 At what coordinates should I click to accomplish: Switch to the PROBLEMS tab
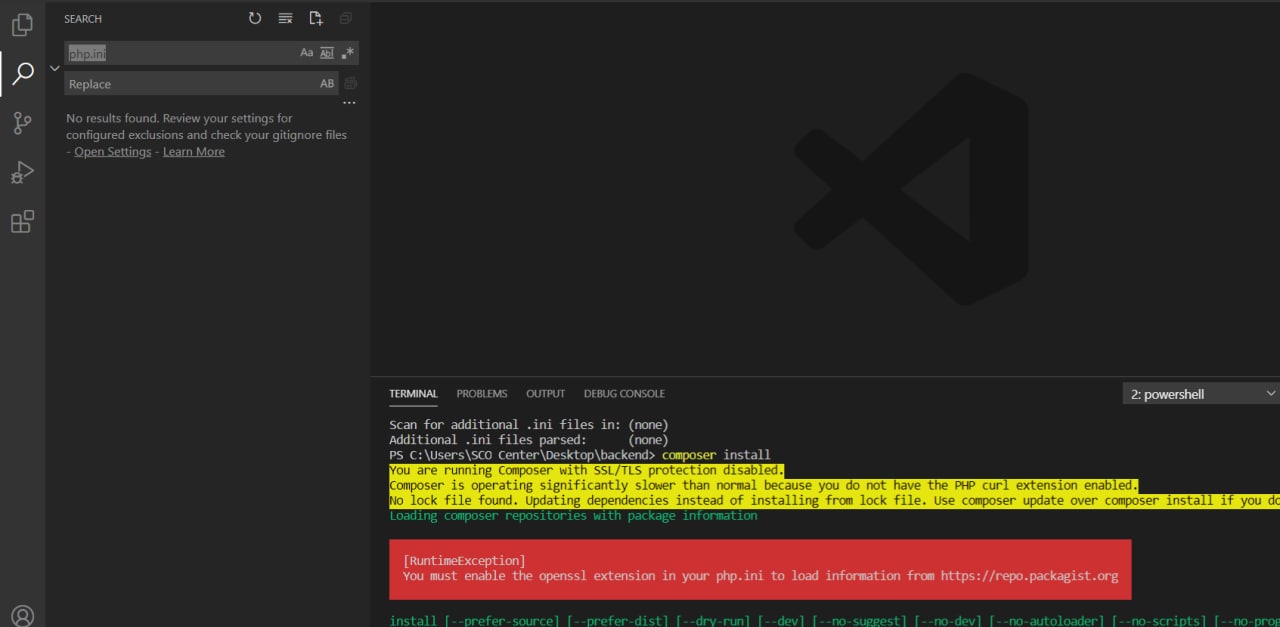482,393
